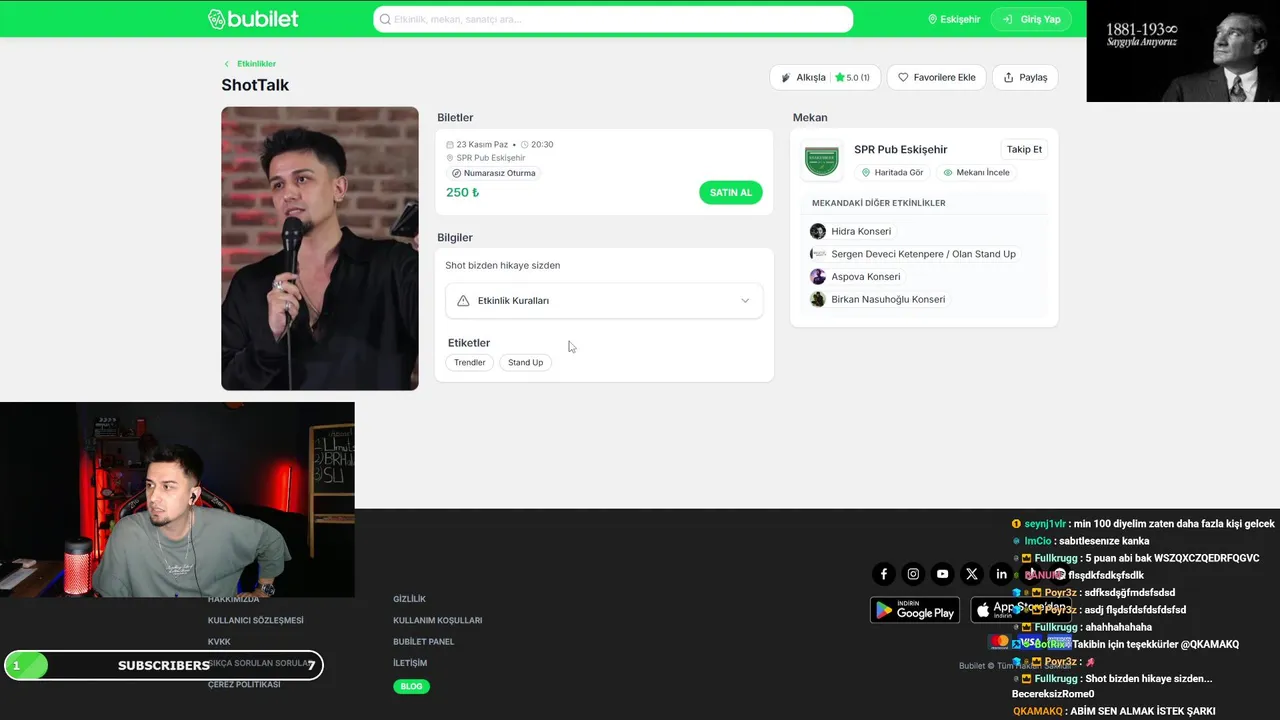
Task: Open the Kullanıcı Sözleşmesi footer link
Action: [x=256, y=621]
